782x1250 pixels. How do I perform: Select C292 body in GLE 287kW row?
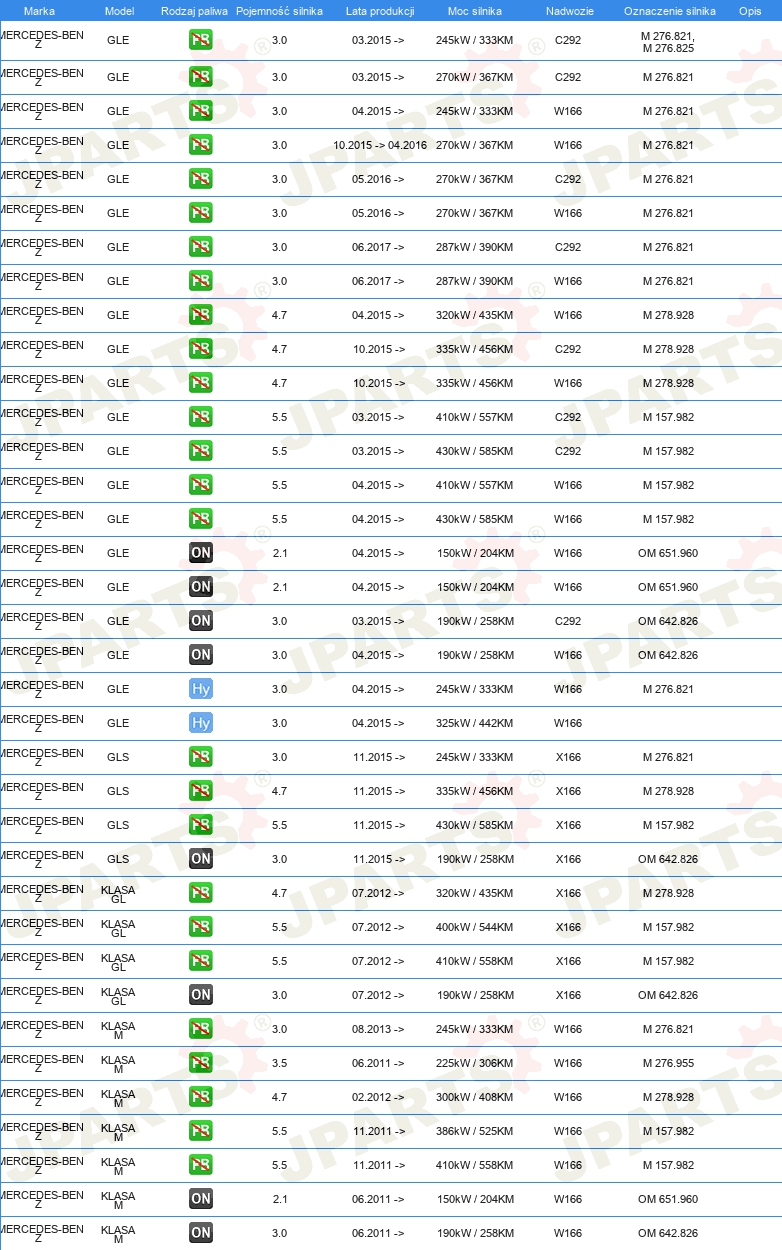pyautogui.click(x=568, y=247)
